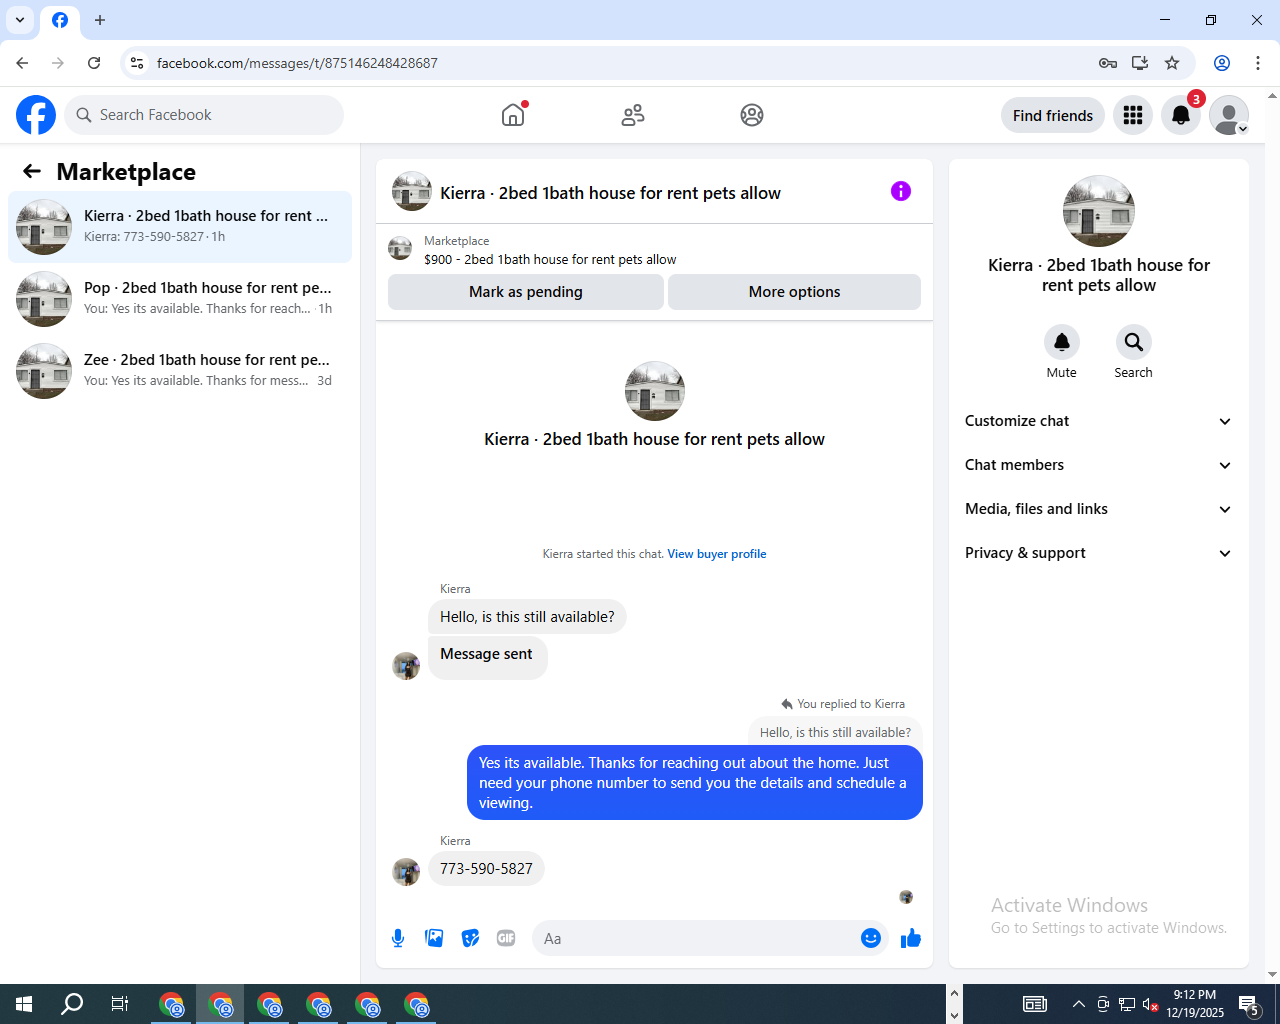The width and height of the screenshot is (1280, 1024).
Task: Click the Mute bell icon
Action: click(1062, 342)
